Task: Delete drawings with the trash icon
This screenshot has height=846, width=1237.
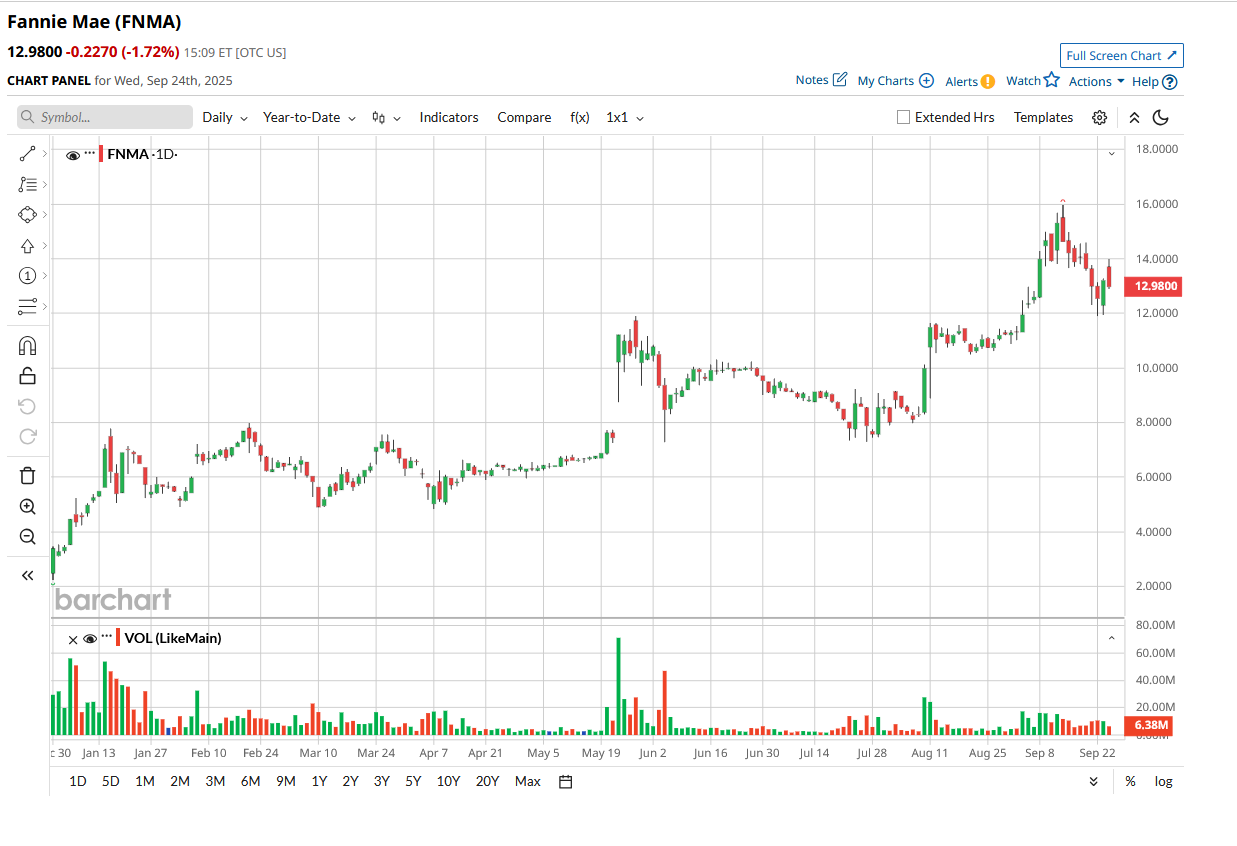Action: (x=27, y=476)
